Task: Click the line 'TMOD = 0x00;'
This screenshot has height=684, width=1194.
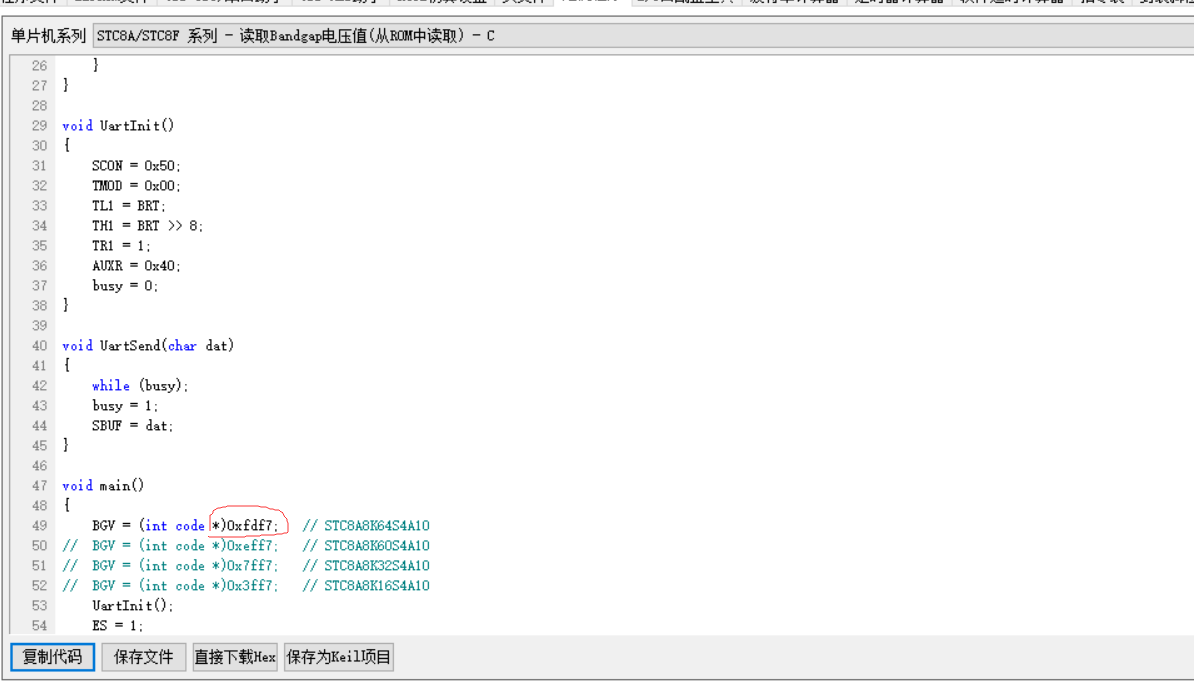Action: (136, 186)
